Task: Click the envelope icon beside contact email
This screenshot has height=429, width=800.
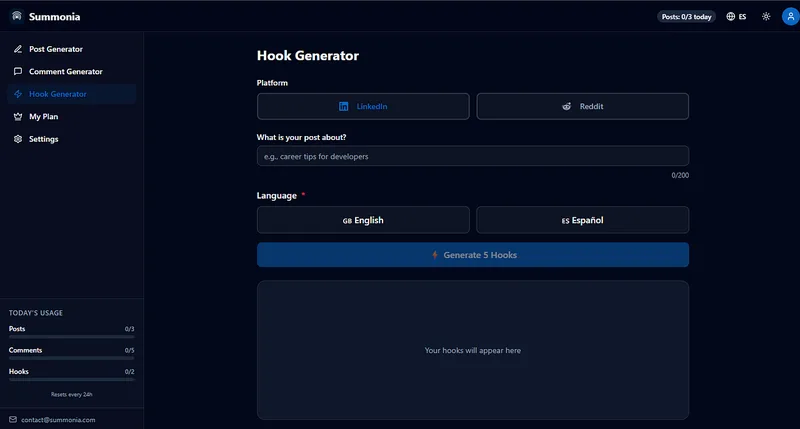Action: point(13,419)
